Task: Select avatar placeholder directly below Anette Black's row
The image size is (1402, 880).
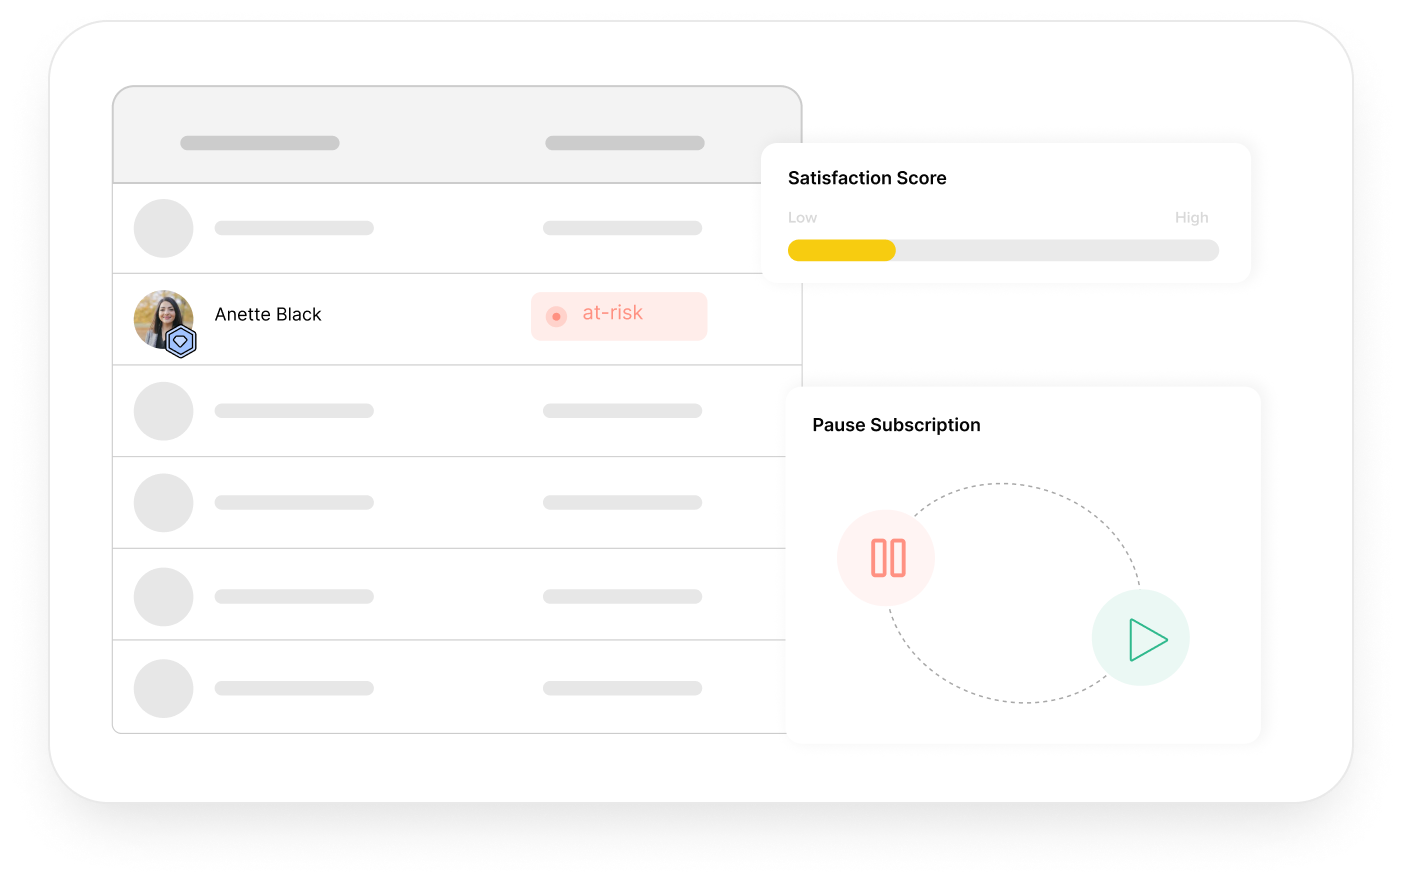Action: coord(163,411)
